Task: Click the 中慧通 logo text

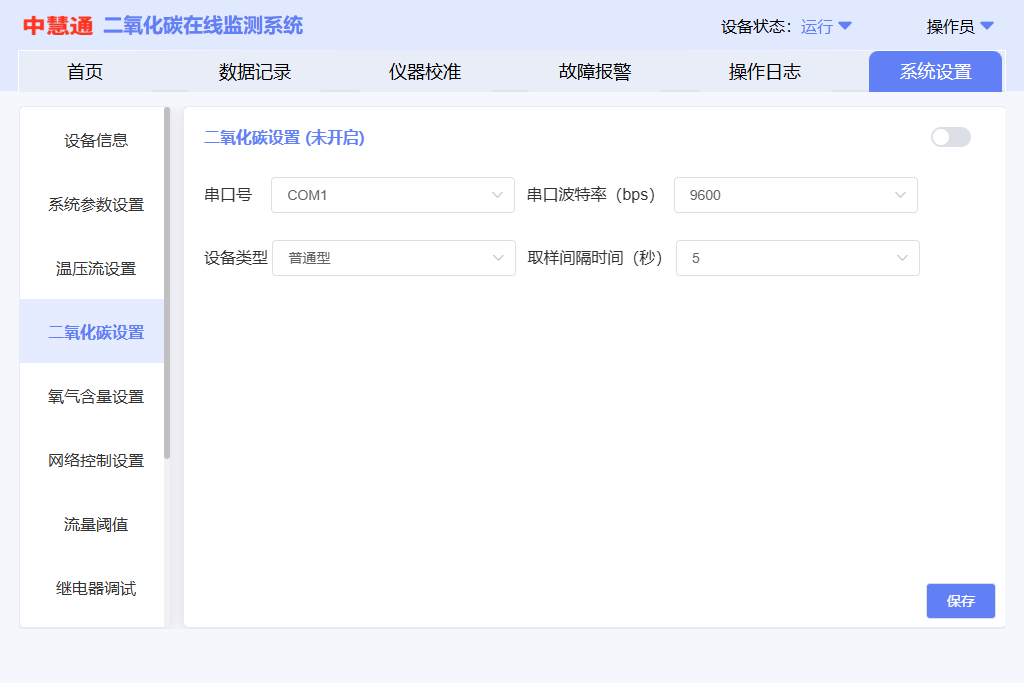Action: [x=58, y=26]
